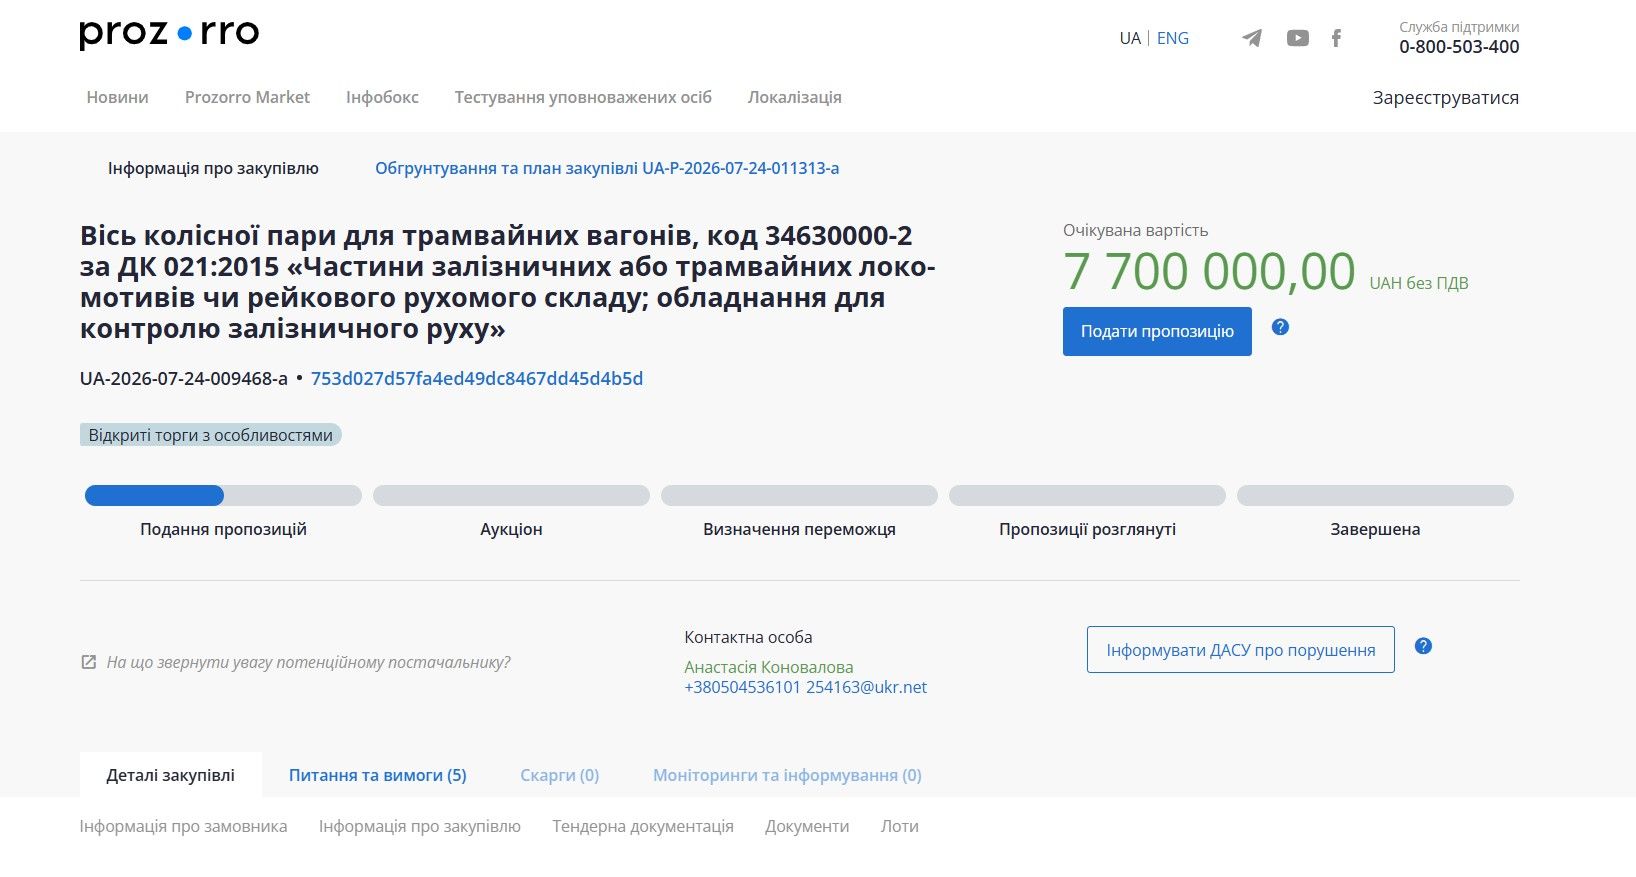This screenshot has width=1636, height=877.
Task: Open the Інфобокс menu item
Action: pos(382,97)
